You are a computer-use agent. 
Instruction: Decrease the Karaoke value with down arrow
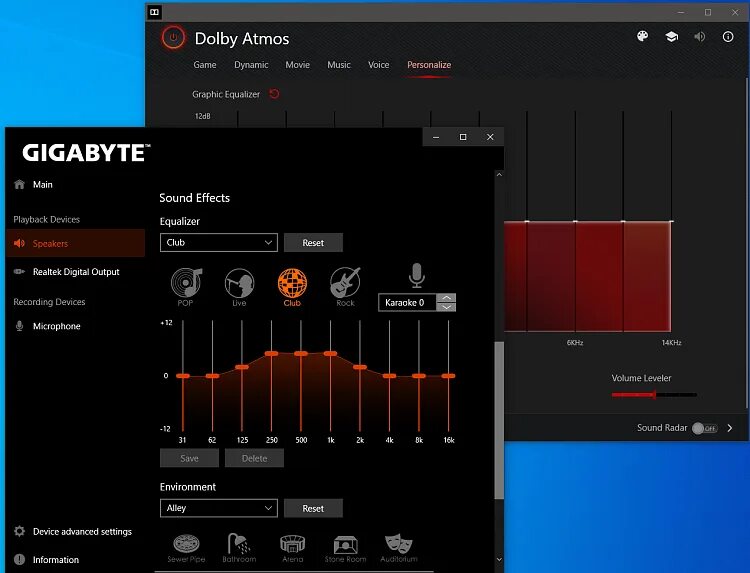[x=446, y=307]
